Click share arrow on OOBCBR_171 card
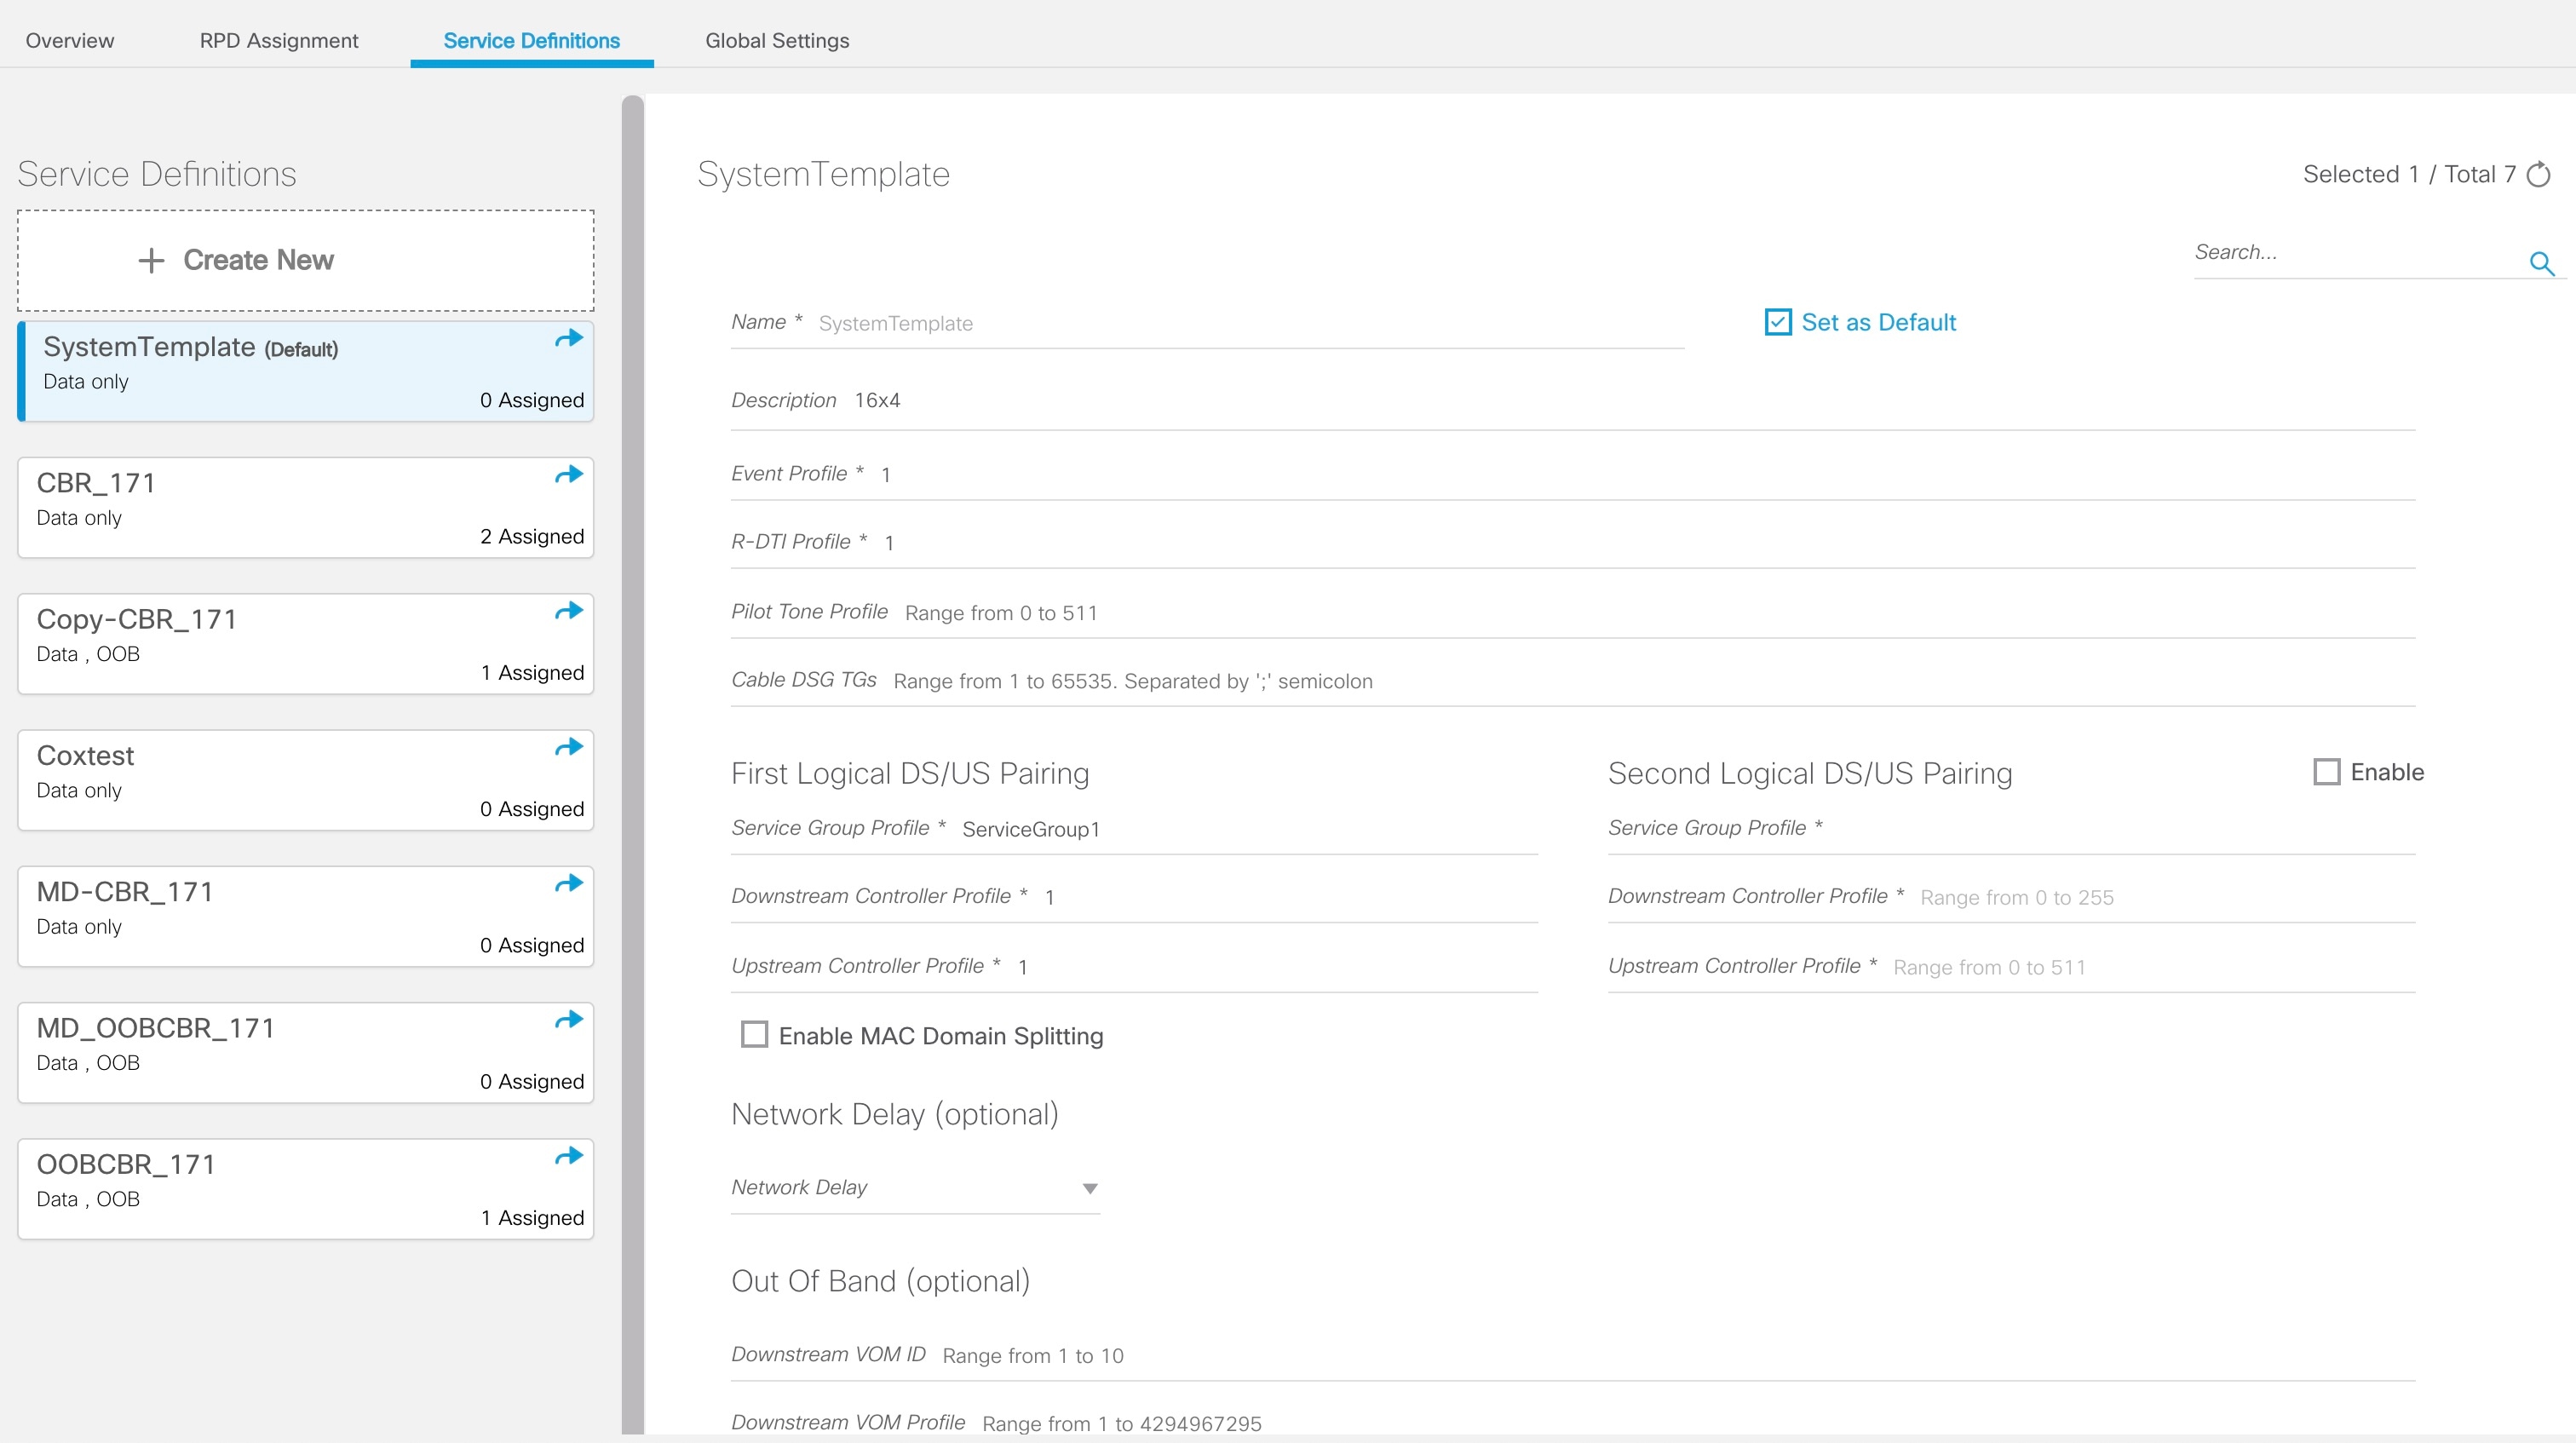The height and width of the screenshot is (1443, 2576). tap(568, 1156)
